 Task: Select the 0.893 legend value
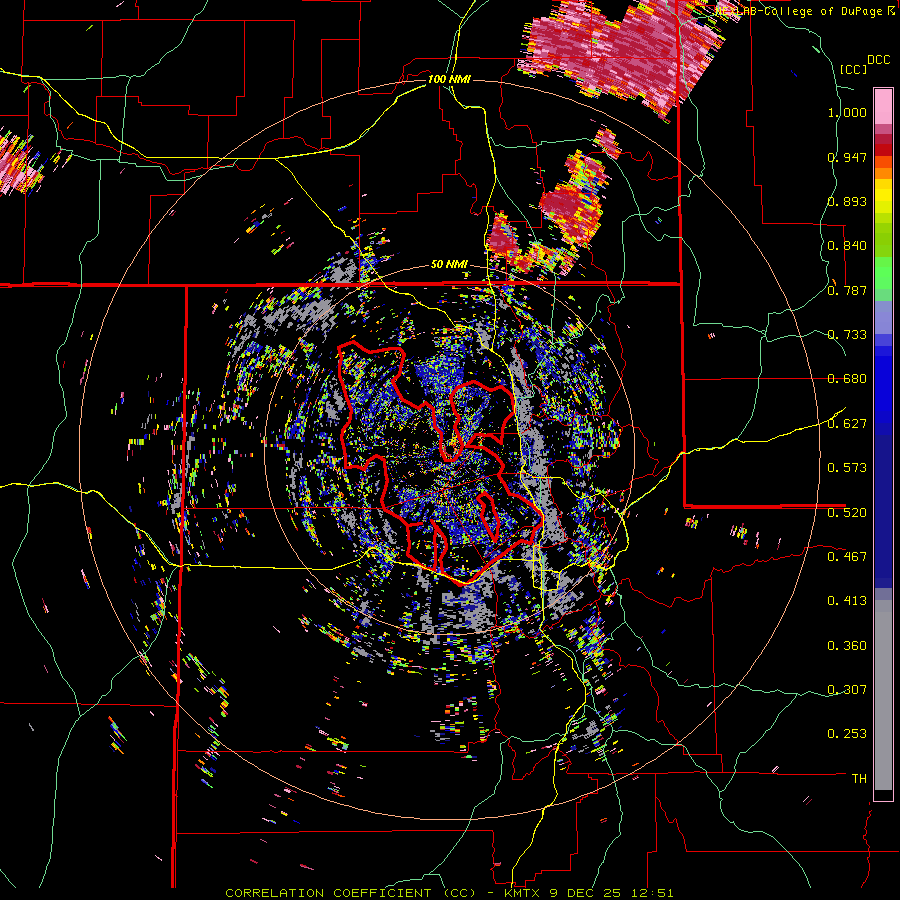[x=847, y=201]
